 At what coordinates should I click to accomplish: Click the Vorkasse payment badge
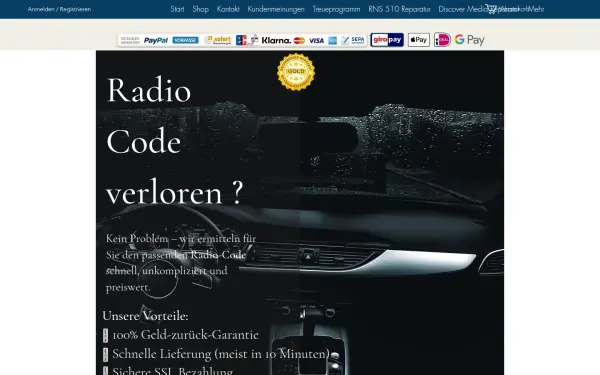point(186,40)
